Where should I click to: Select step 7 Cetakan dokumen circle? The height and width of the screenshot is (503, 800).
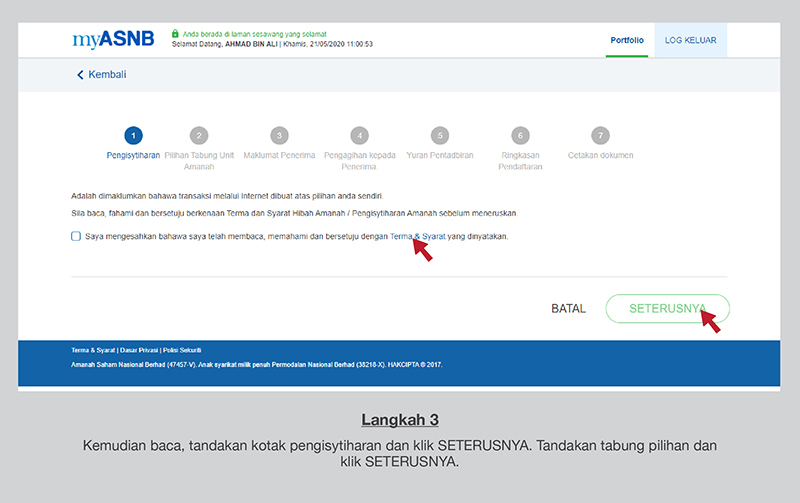pos(599,135)
